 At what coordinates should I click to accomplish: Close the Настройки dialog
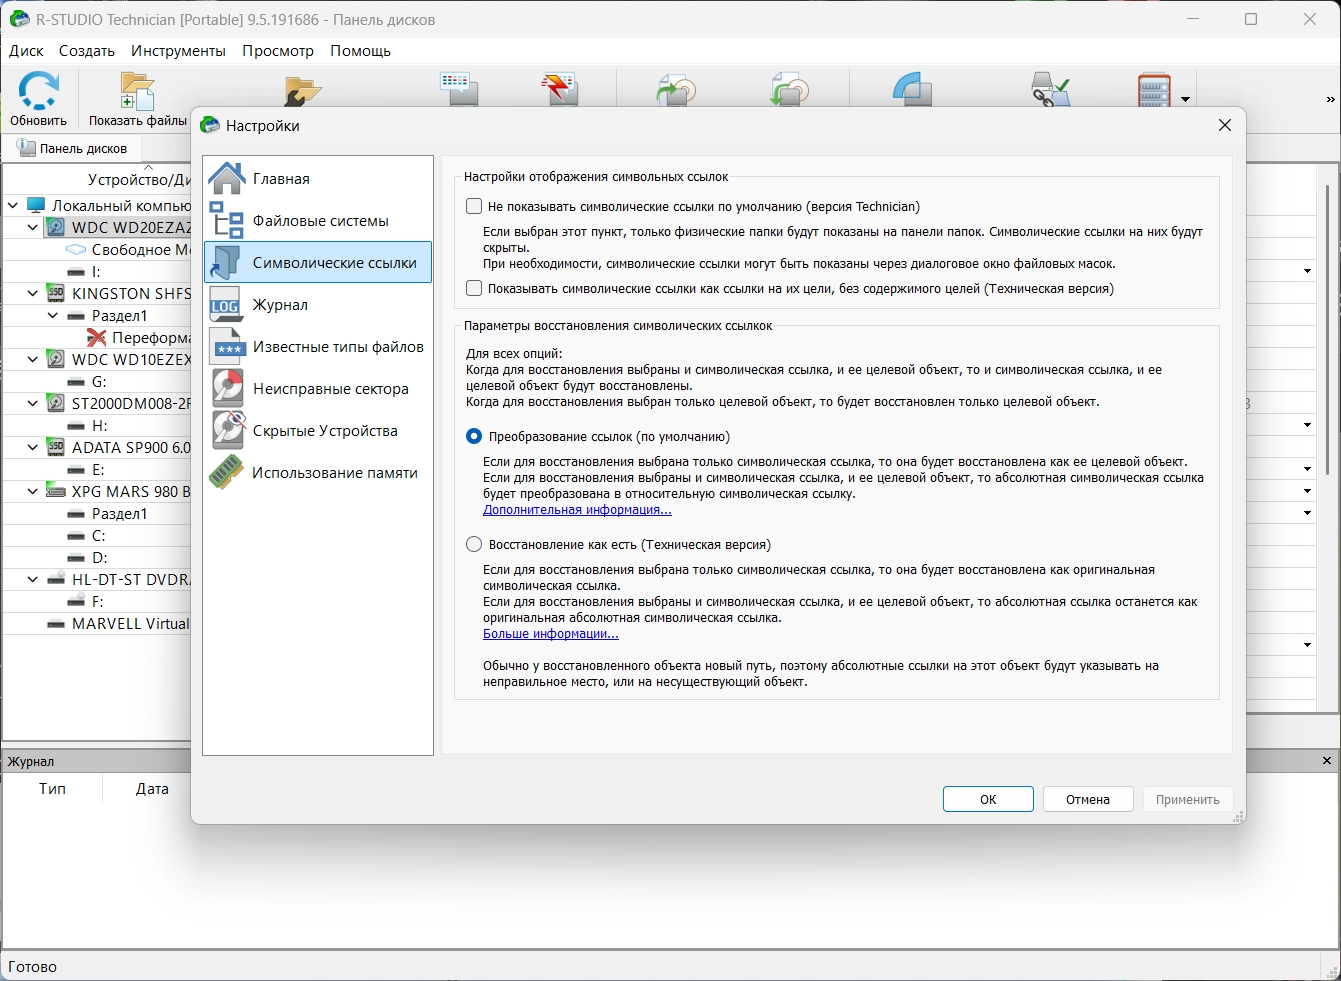1225,125
